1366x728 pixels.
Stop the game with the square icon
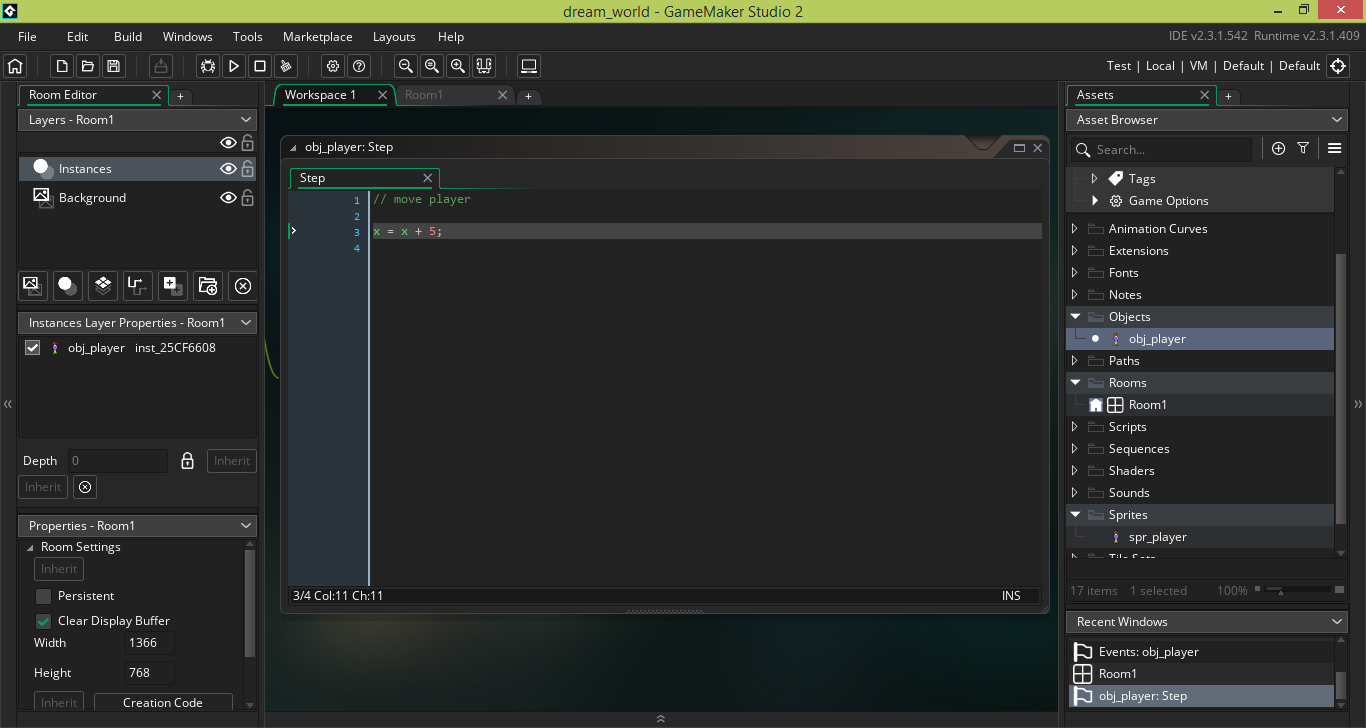tap(260, 66)
